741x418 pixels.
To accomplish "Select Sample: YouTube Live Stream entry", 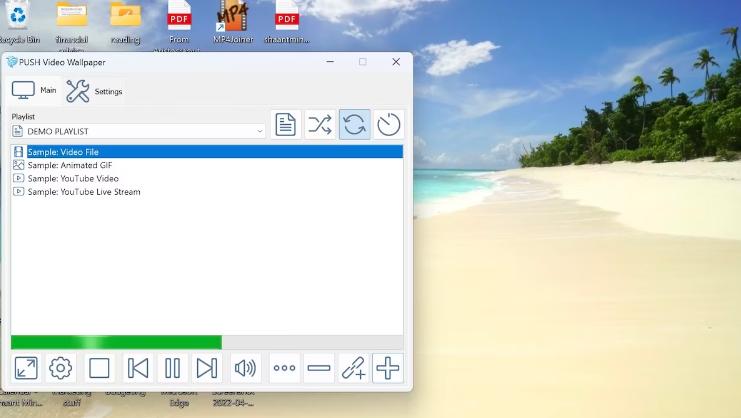I will click(207, 192).
